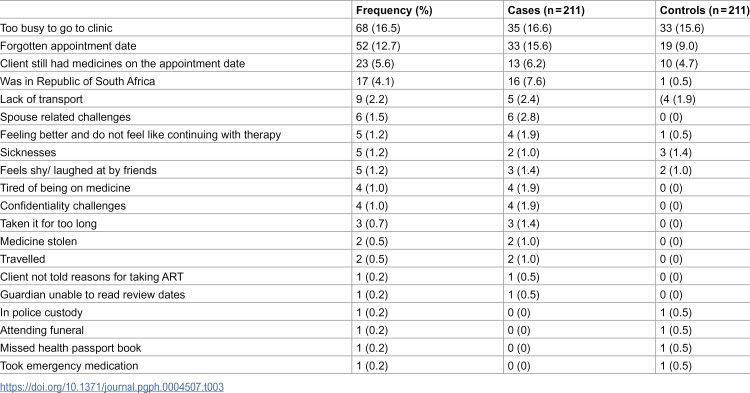The width and height of the screenshot is (750, 393).
Task: Select the Took emergency medication row label
Action: tap(69, 366)
